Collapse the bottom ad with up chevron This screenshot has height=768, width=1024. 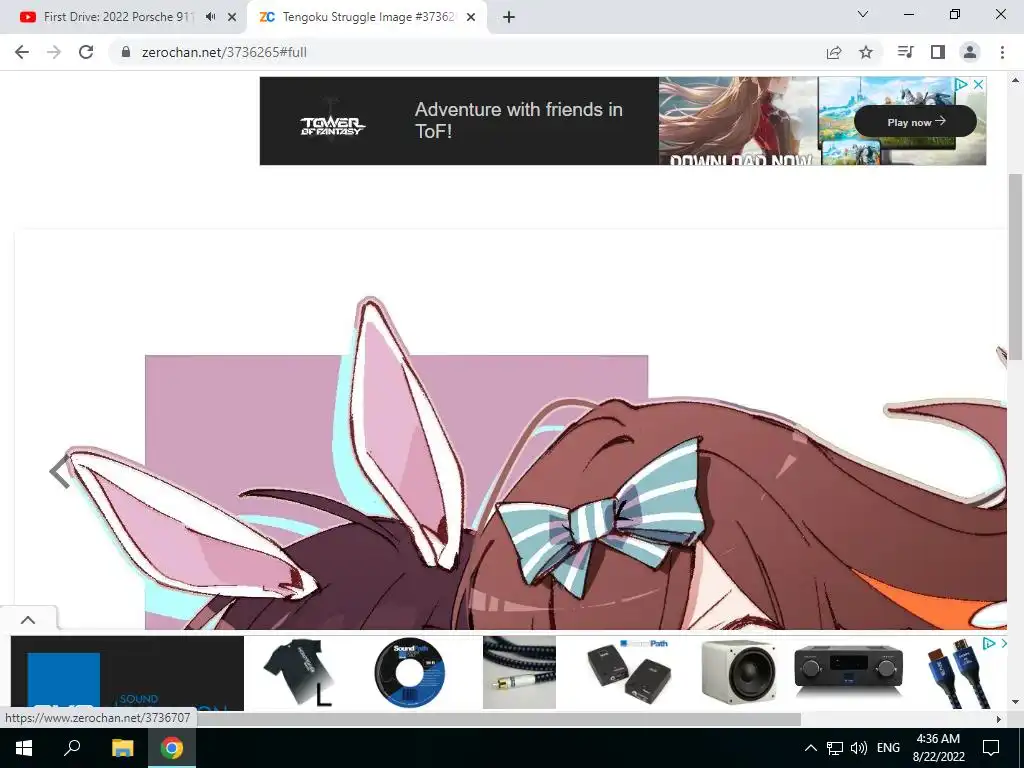point(28,619)
